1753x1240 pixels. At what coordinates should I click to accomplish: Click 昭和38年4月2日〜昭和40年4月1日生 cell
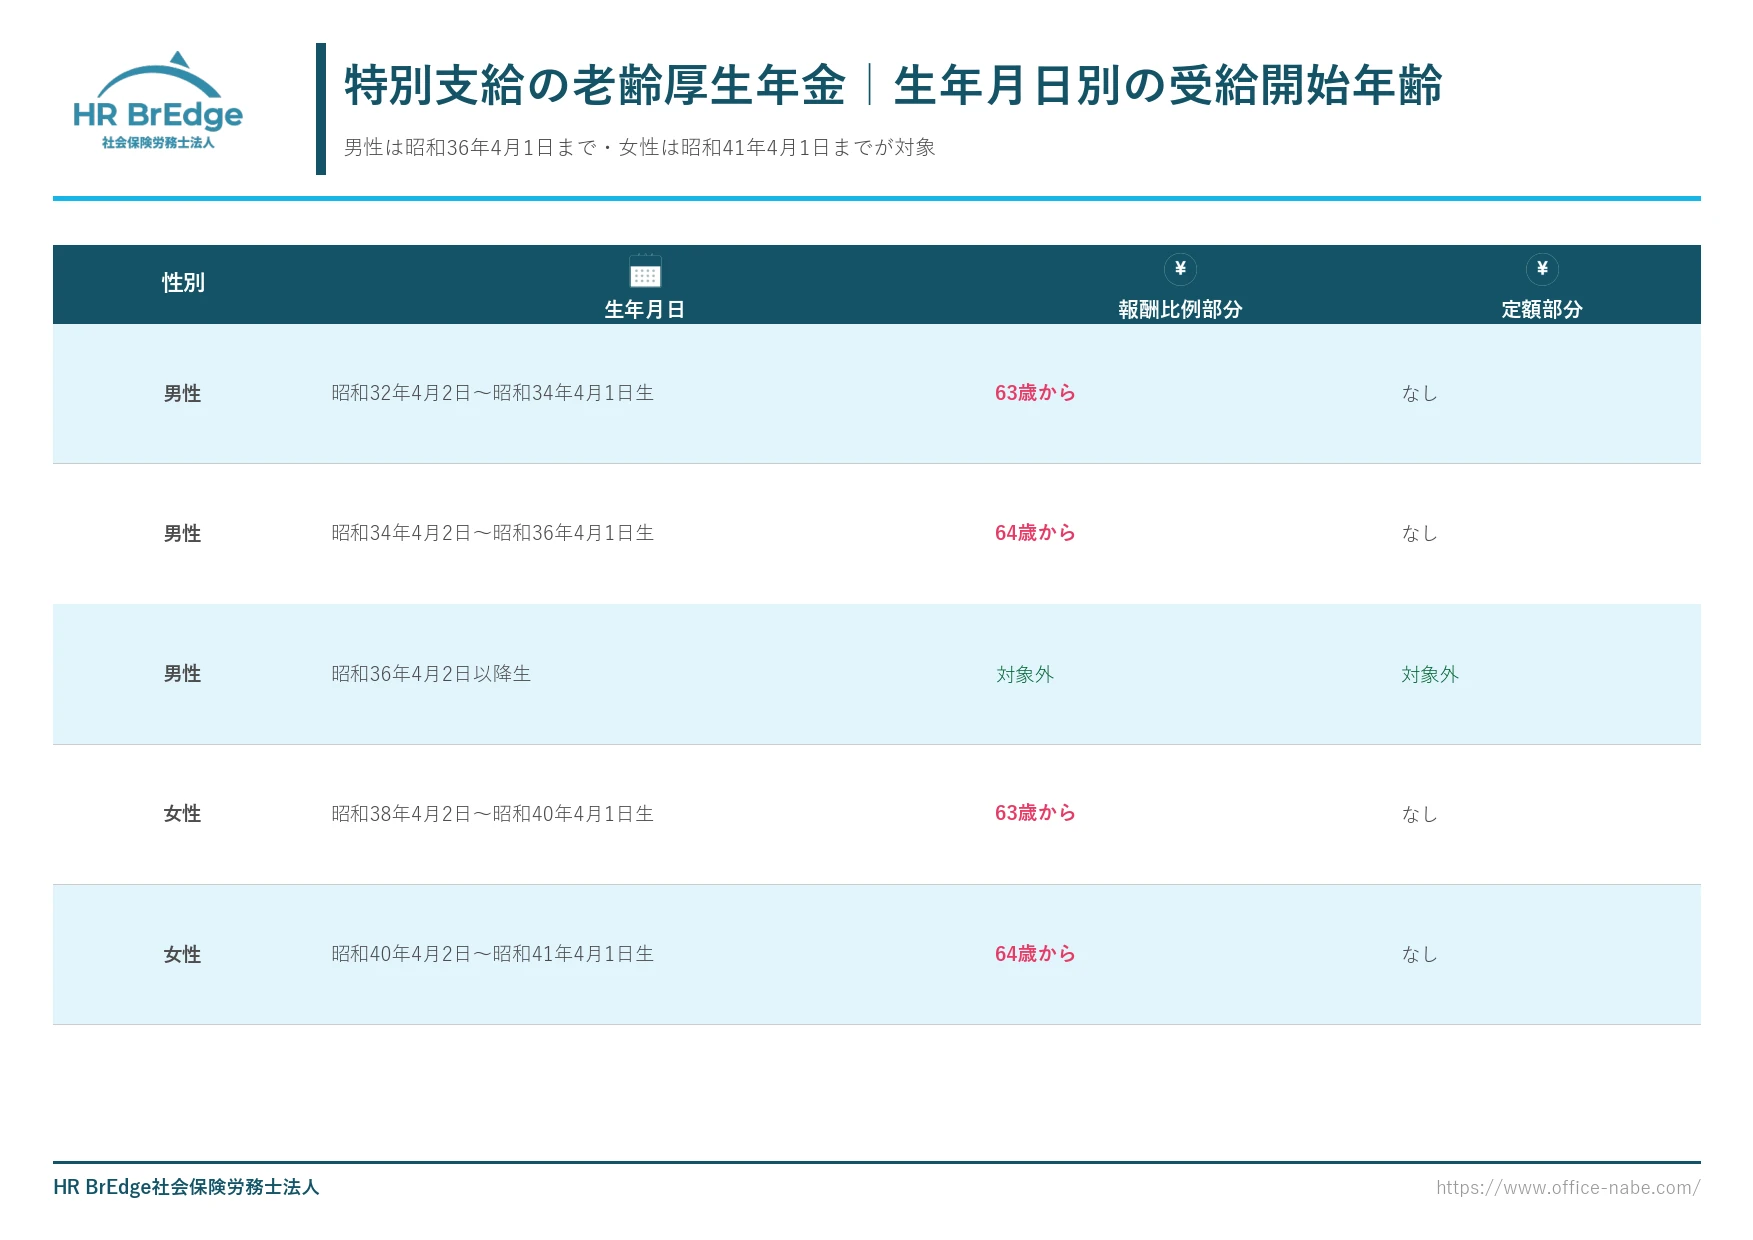pyautogui.click(x=493, y=814)
